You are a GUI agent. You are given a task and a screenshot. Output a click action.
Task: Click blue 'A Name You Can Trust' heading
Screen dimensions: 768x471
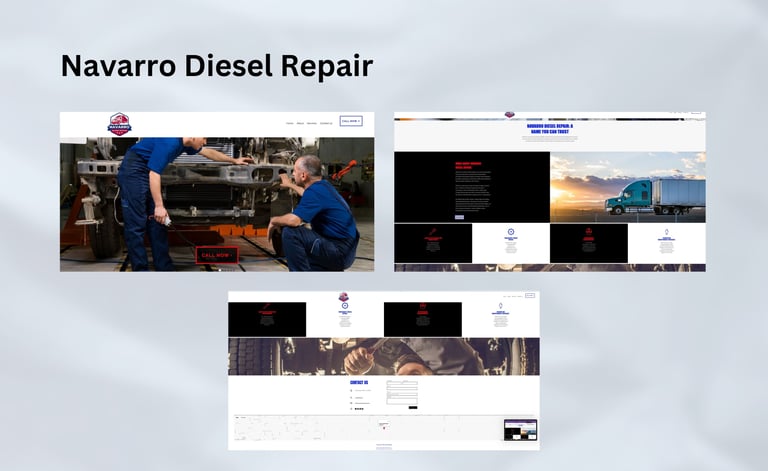(550, 129)
